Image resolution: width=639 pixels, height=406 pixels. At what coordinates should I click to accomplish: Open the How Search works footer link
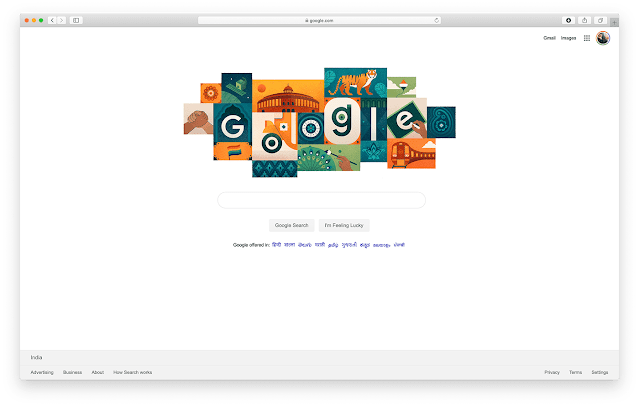pyautogui.click(x=132, y=372)
